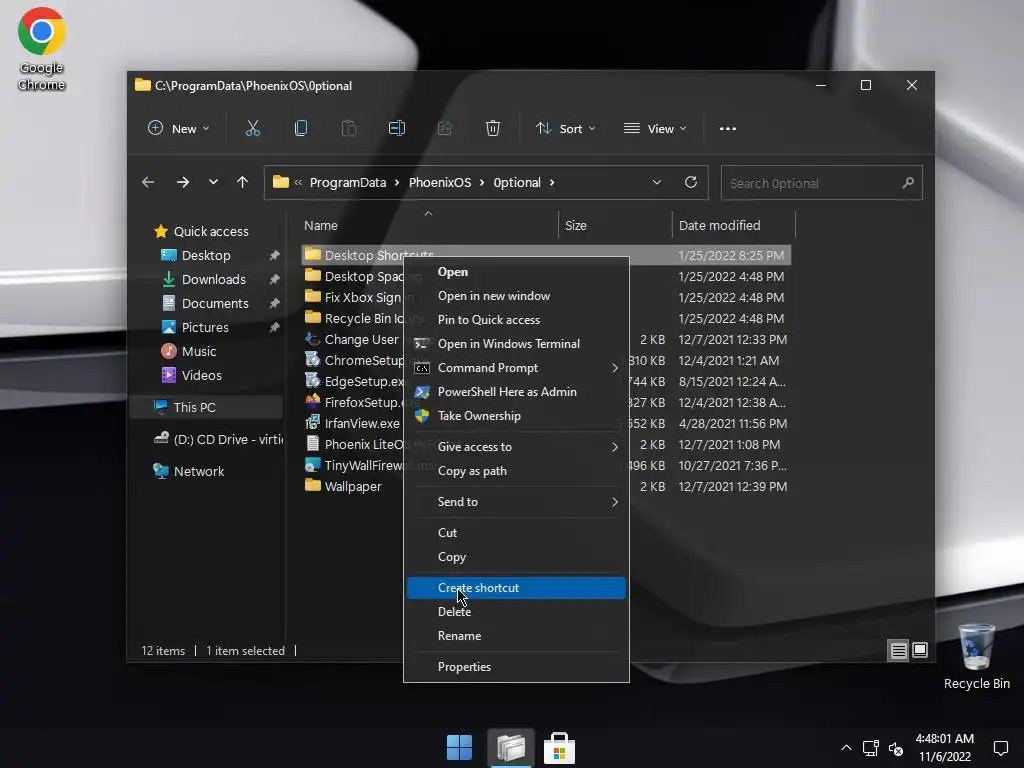The height and width of the screenshot is (768, 1024).
Task: Select This PC in navigation pane
Action: [x=194, y=408]
